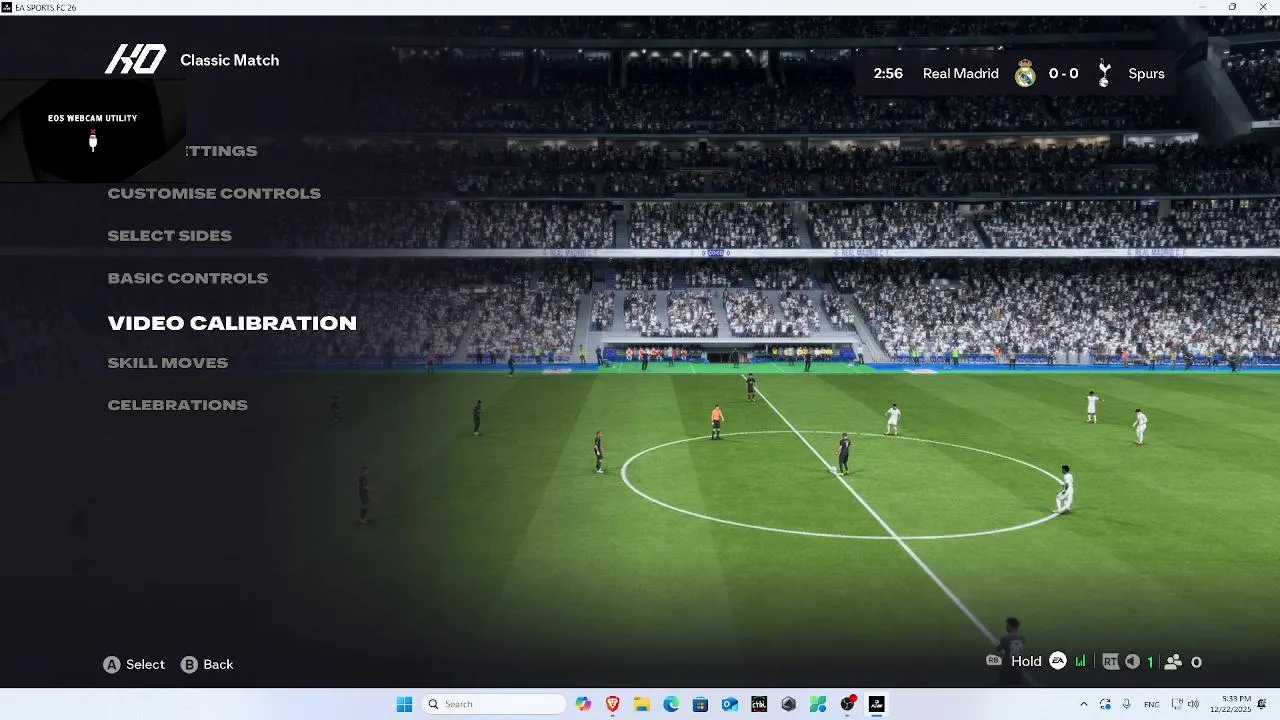The width and height of the screenshot is (1280, 720).
Task: Click the EOS Webcam Utility overlay
Action: pos(92,131)
